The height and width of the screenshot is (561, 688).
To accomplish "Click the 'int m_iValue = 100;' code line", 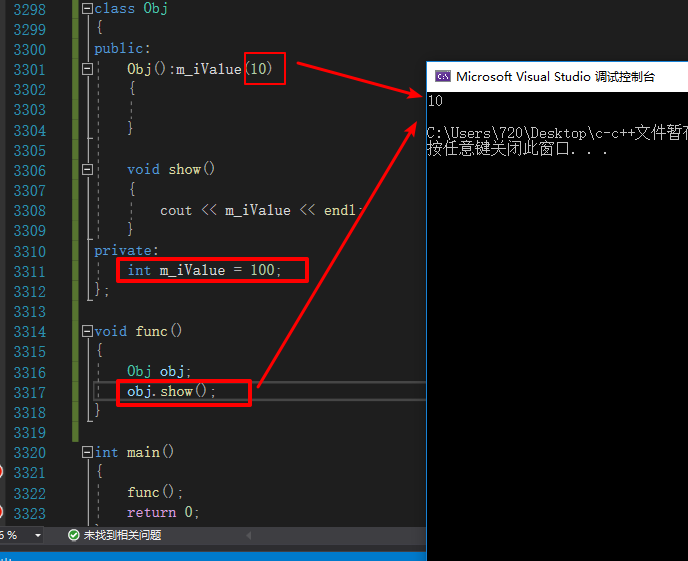I will pos(204,270).
